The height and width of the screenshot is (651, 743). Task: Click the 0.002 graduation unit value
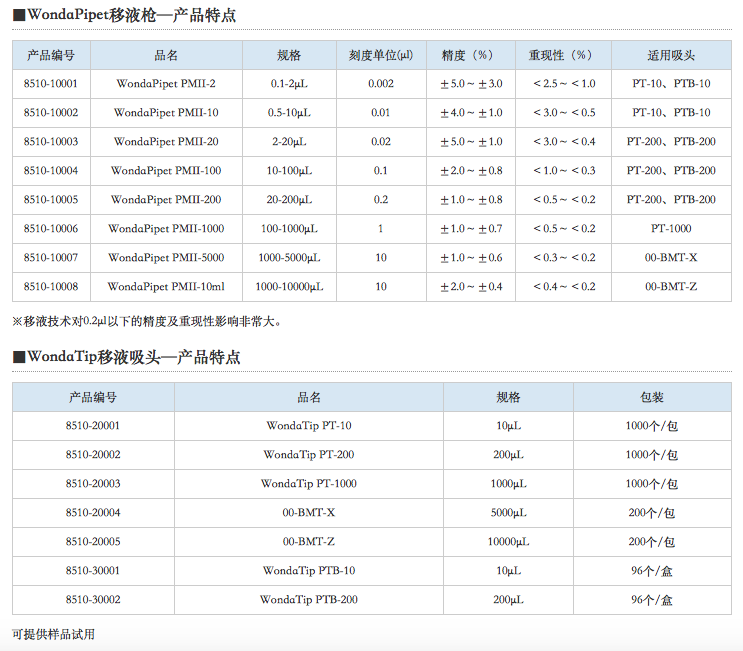click(x=381, y=84)
